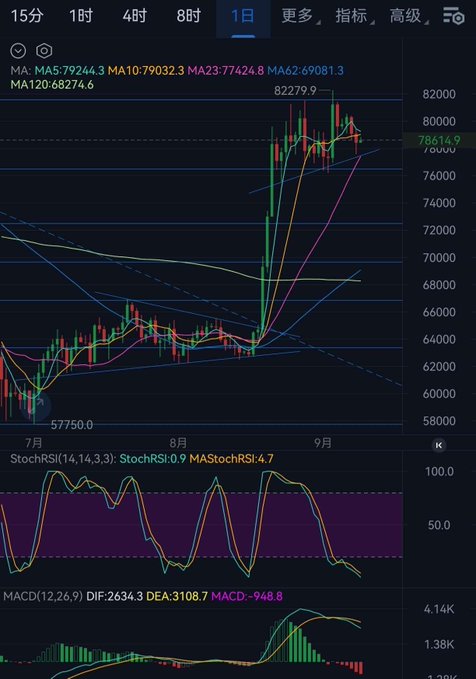Click the MACD(12,26,9) indicator title
Screen dimensions: 476x679
43,597
